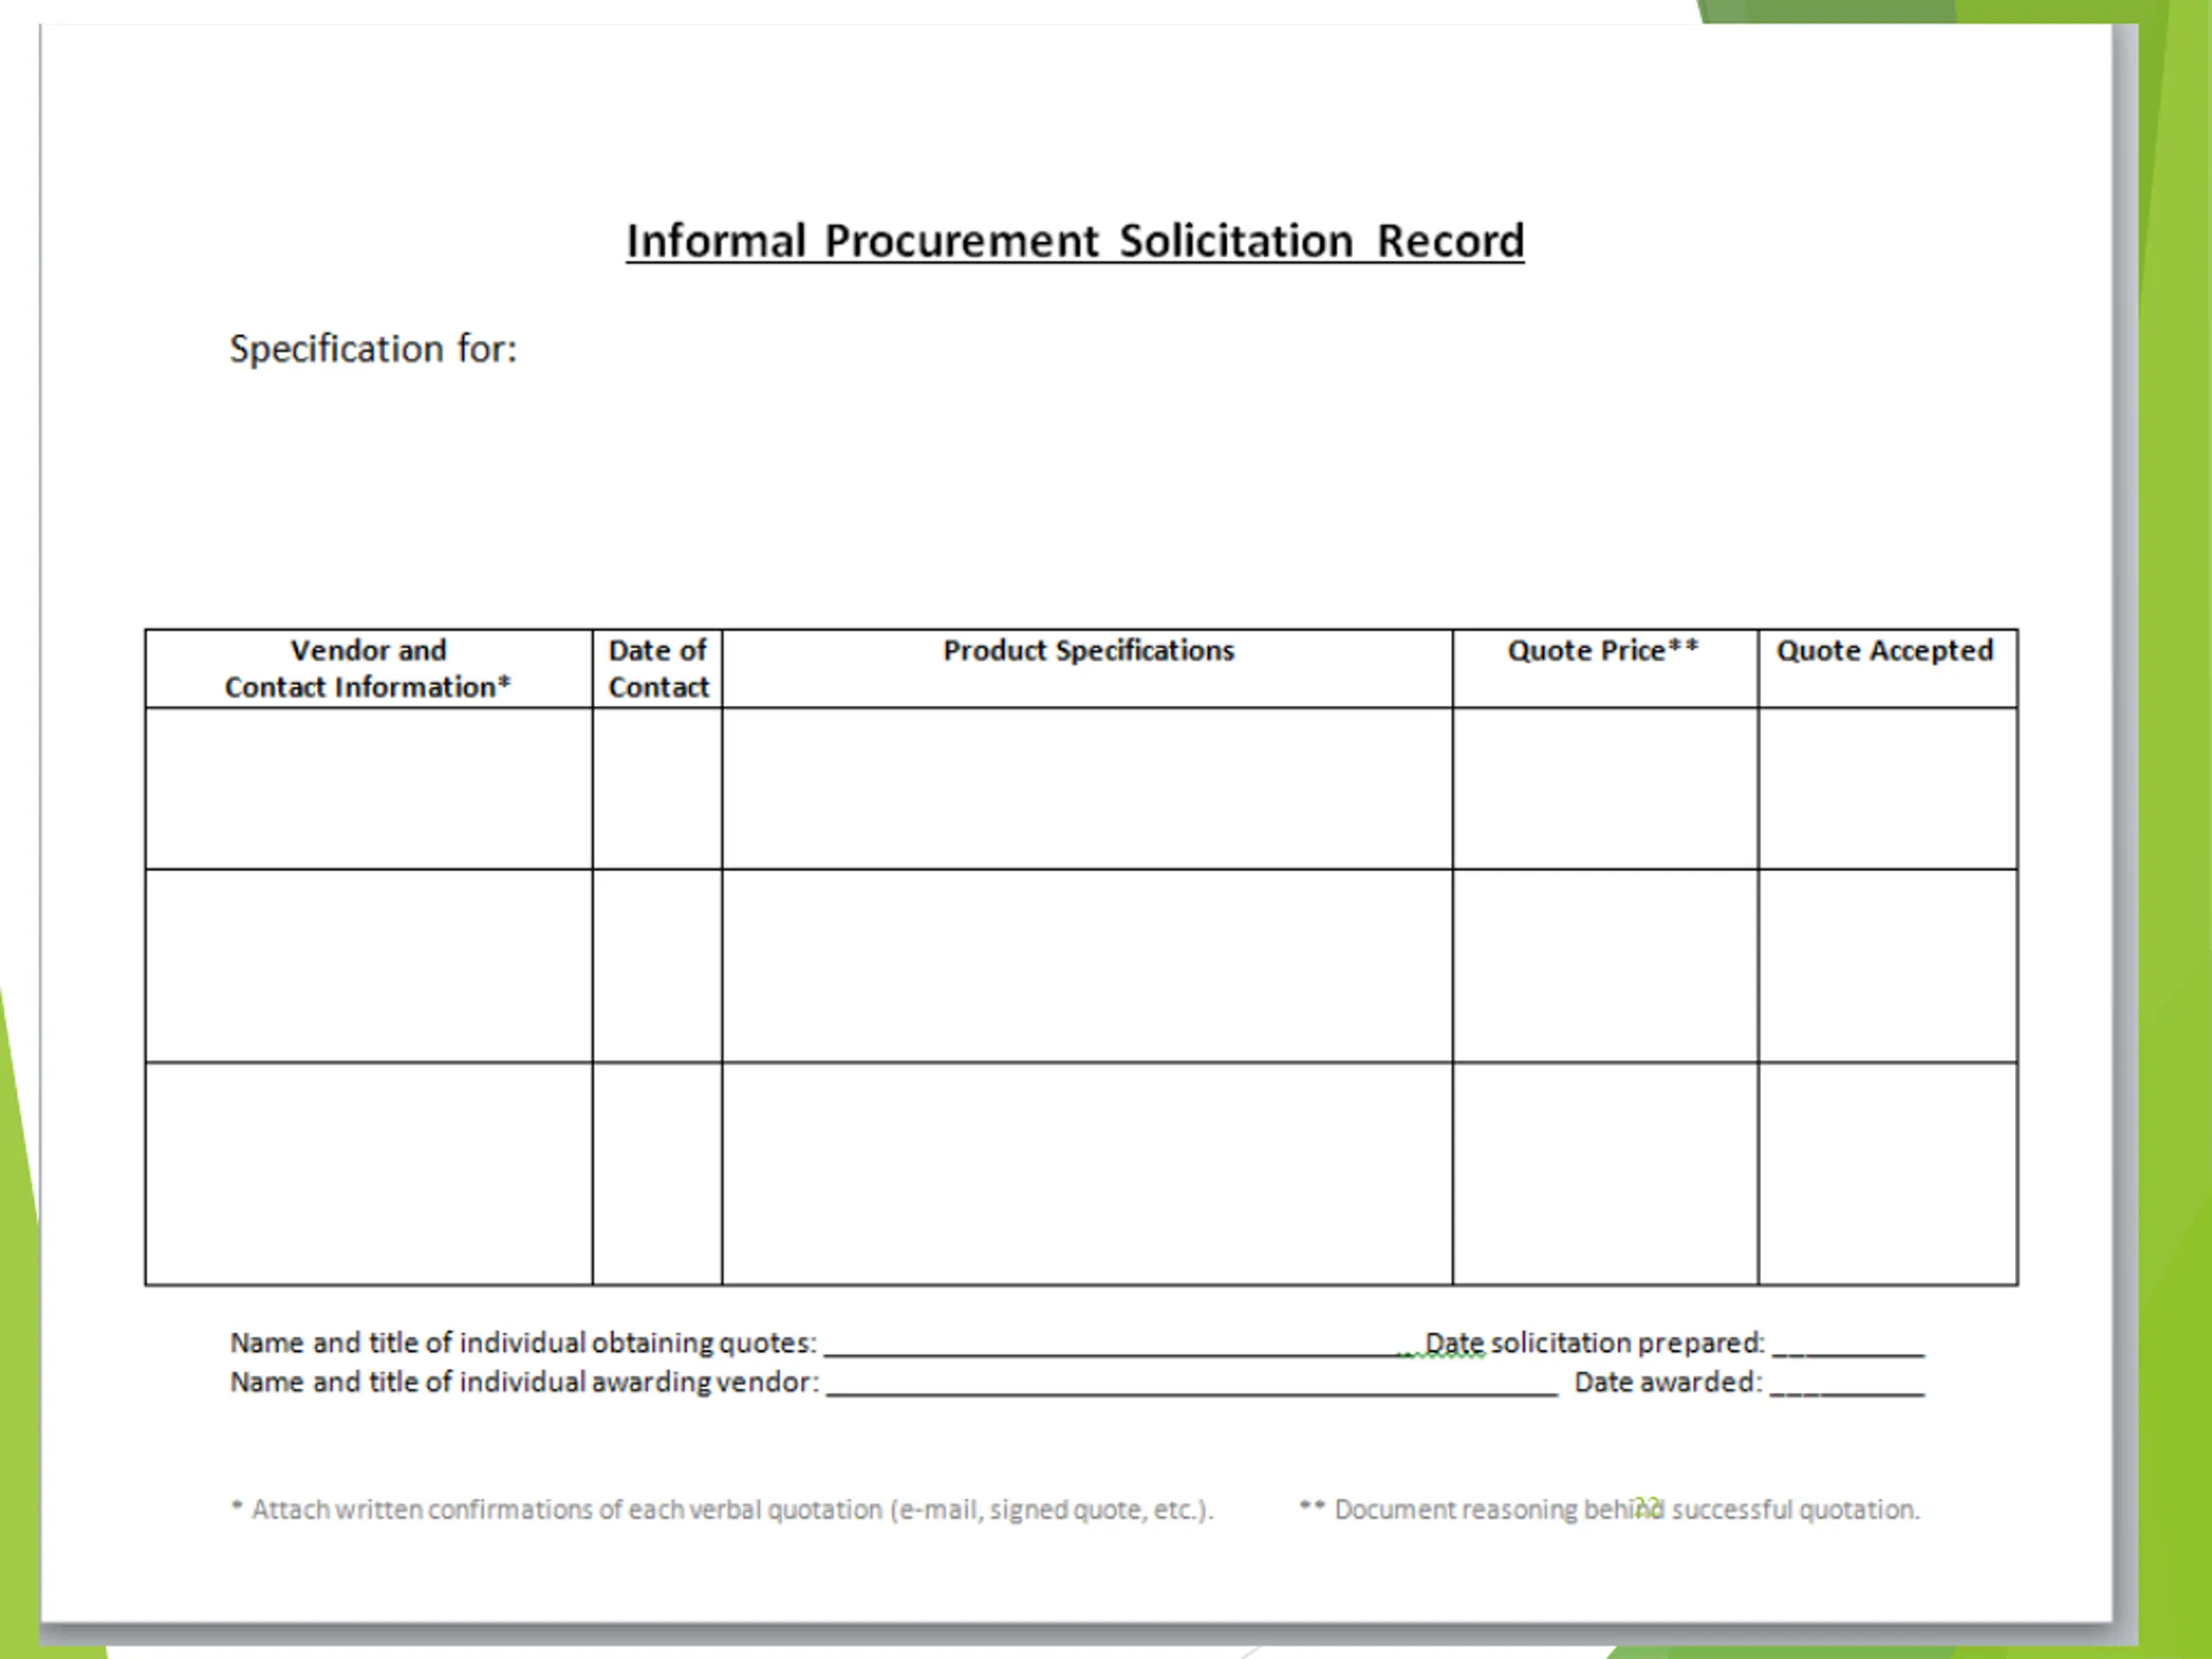
Task: Click first row Product Specifications cell
Action: 1087,788
